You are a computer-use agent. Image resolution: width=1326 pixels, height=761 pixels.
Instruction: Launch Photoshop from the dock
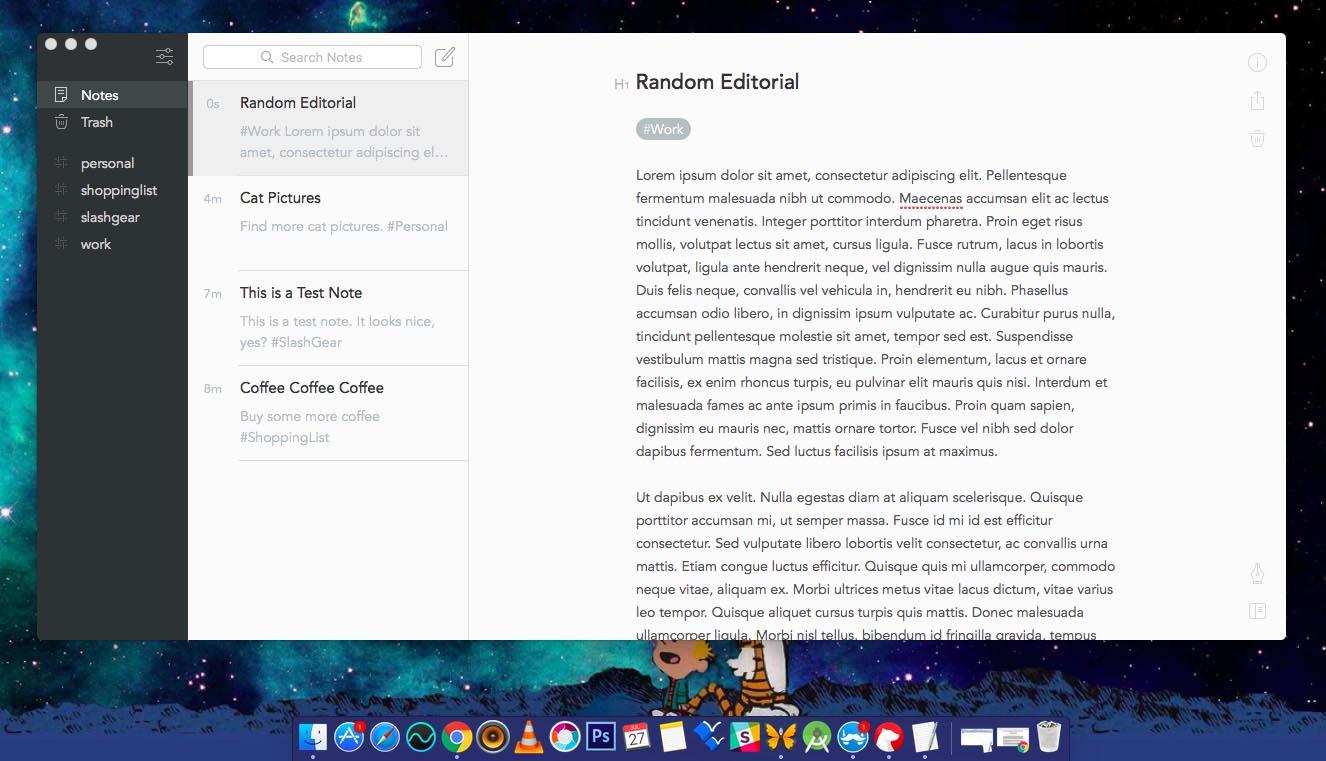[600, 738]
